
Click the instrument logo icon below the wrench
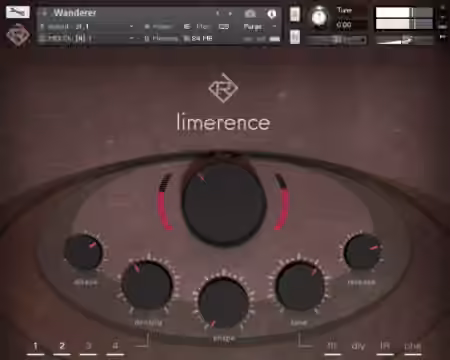18,35
